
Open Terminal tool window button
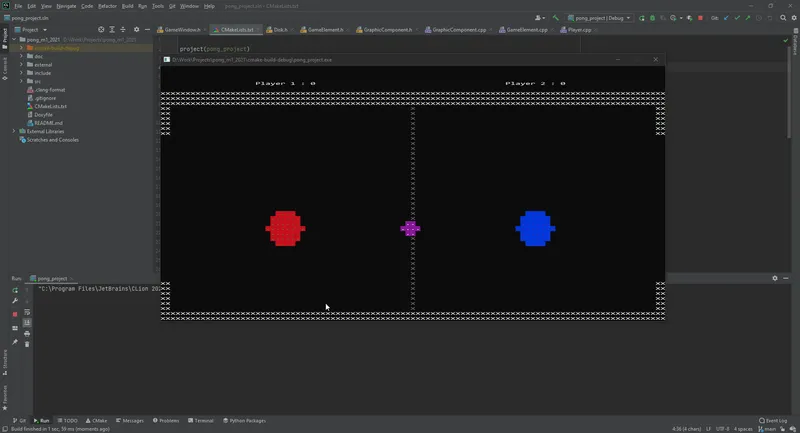[201, 421]
